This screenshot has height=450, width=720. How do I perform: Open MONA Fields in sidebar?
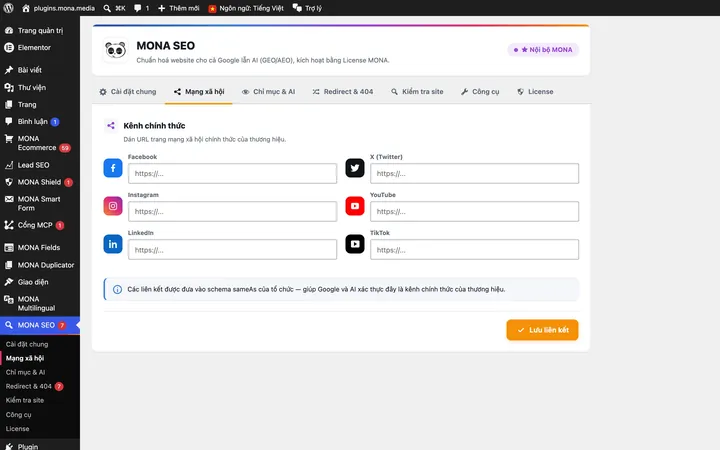[40, 248]
